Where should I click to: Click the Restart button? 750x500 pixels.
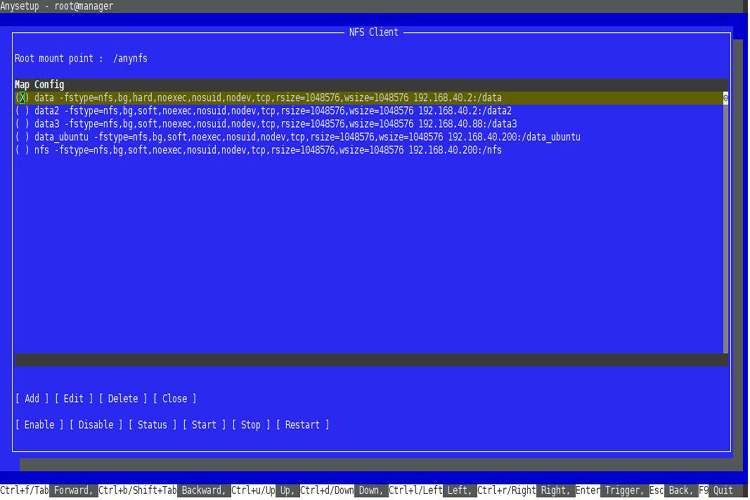[x=302, y=425]
